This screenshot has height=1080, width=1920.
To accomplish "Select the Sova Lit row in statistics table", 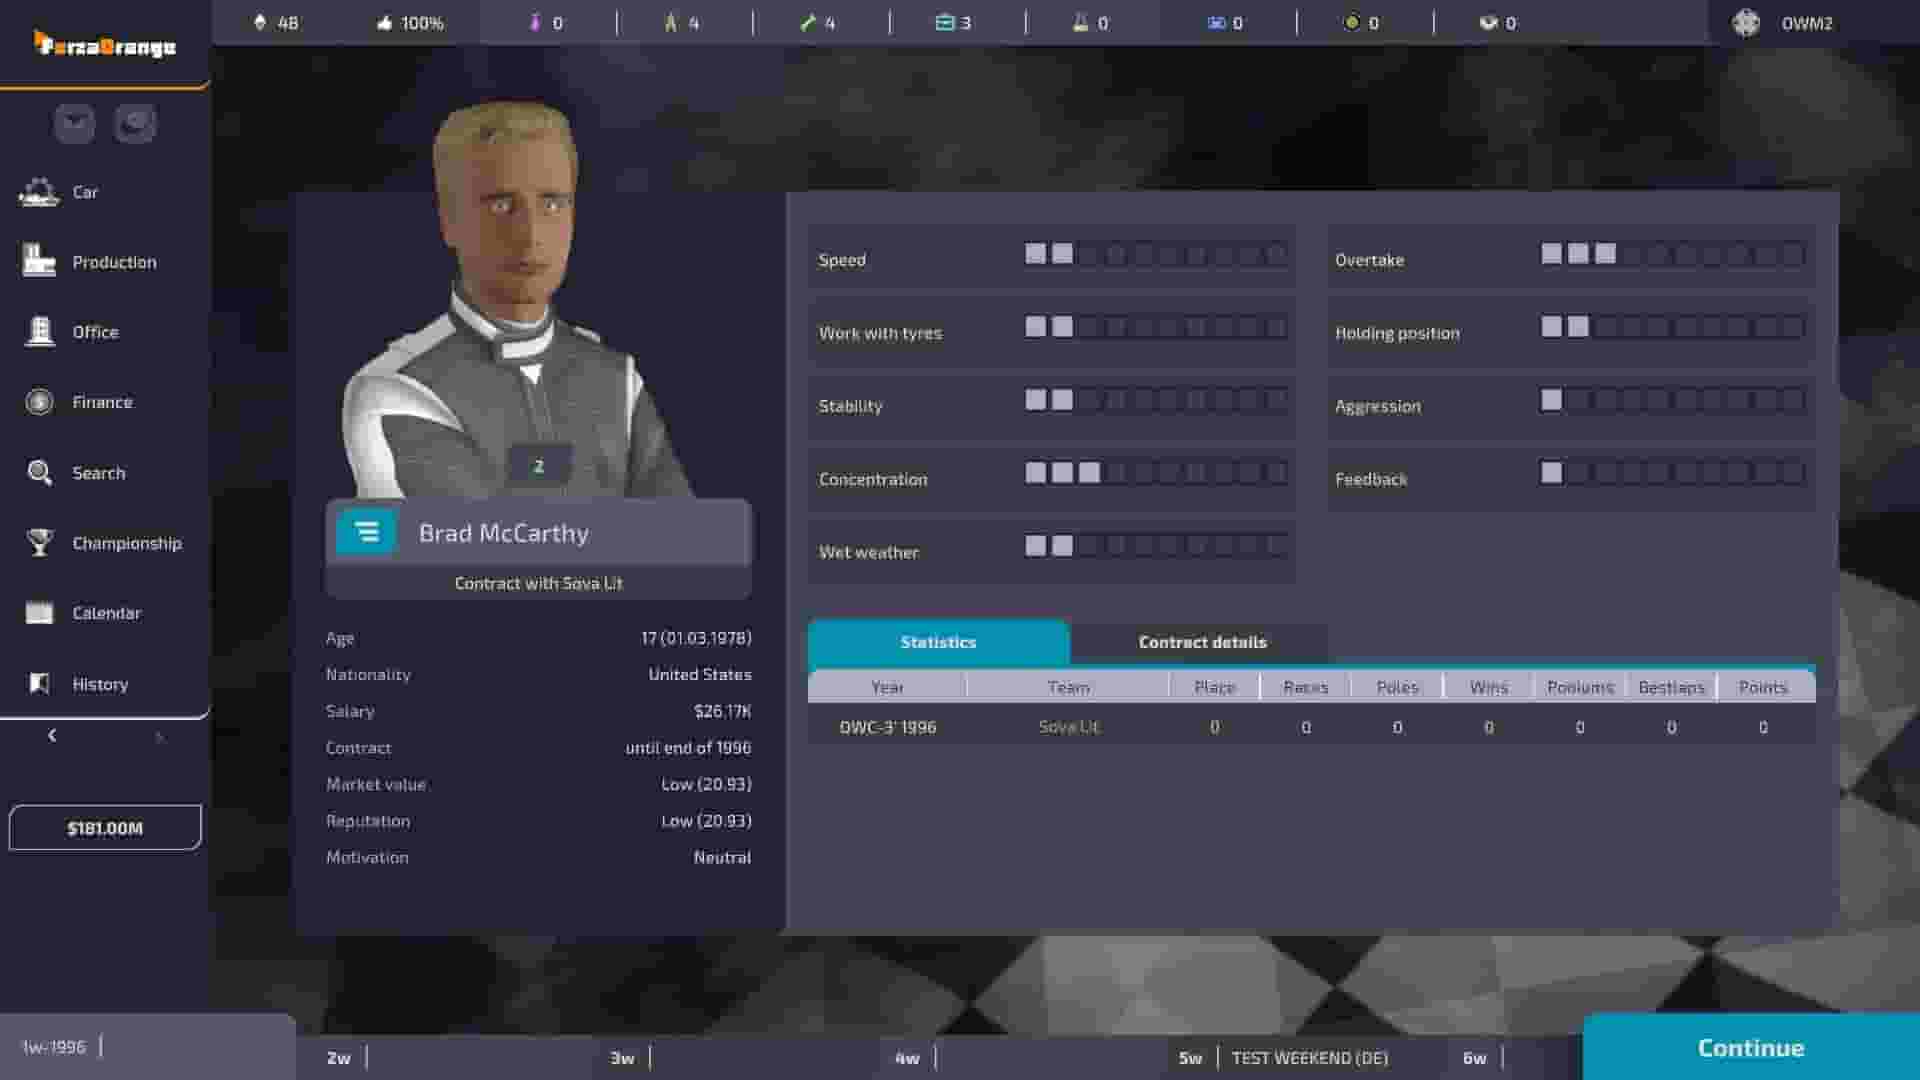I will pyautogui.click(x=1068, y=727).
